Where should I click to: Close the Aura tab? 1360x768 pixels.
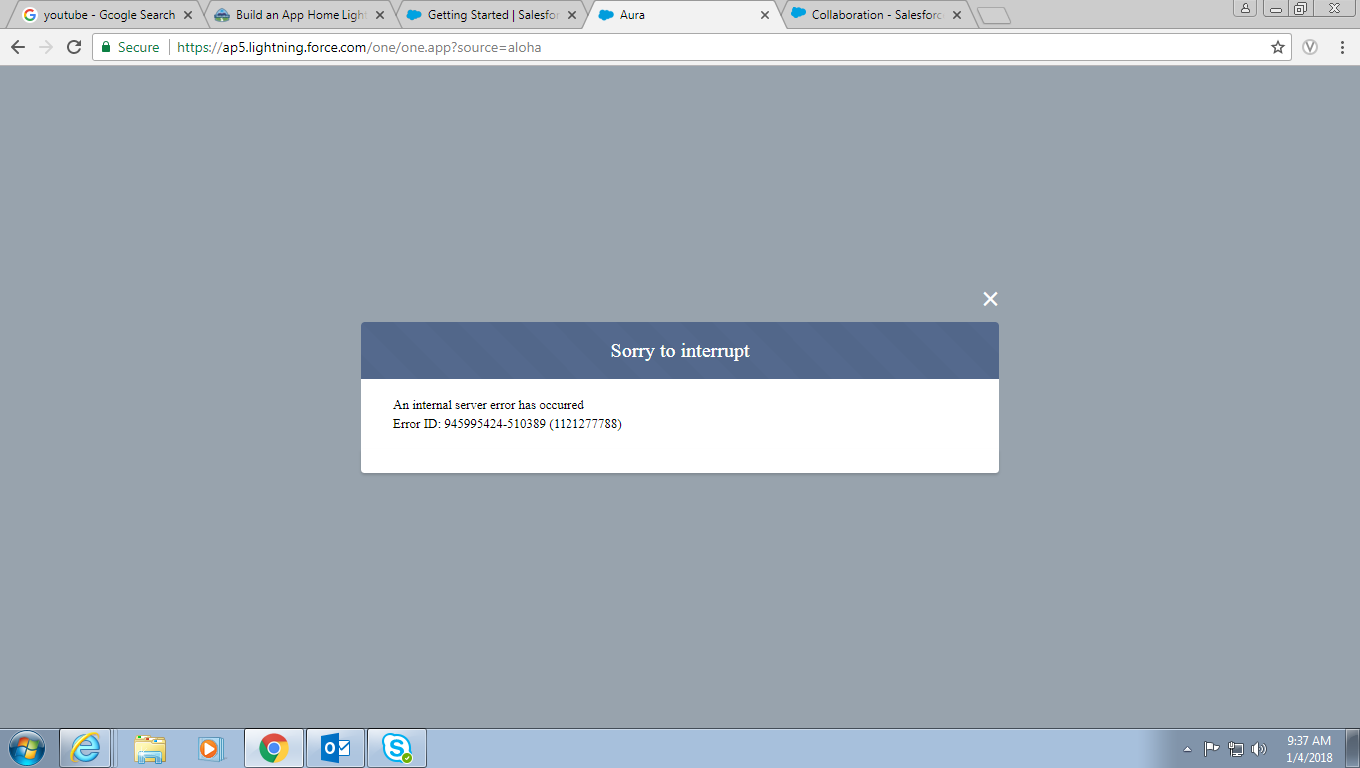765,15
